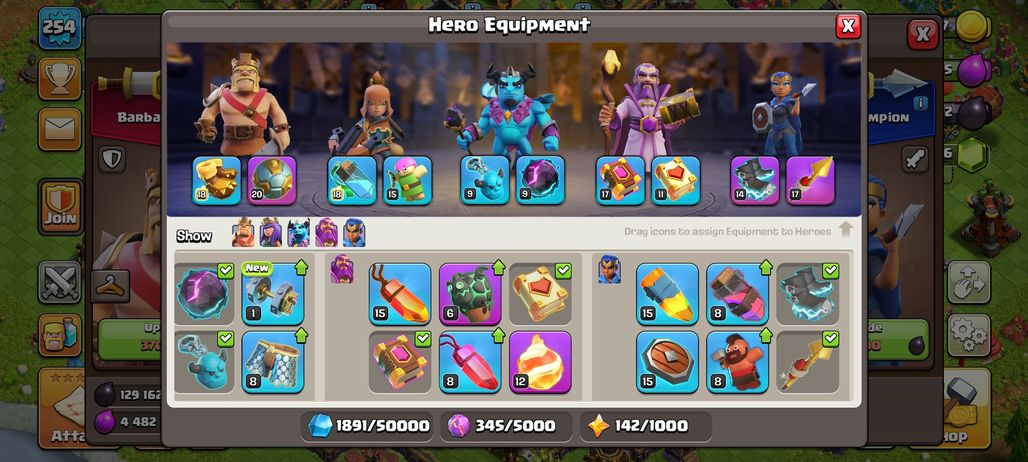Select the Hog Rider Puppet equipment

[x=738, y=362]
